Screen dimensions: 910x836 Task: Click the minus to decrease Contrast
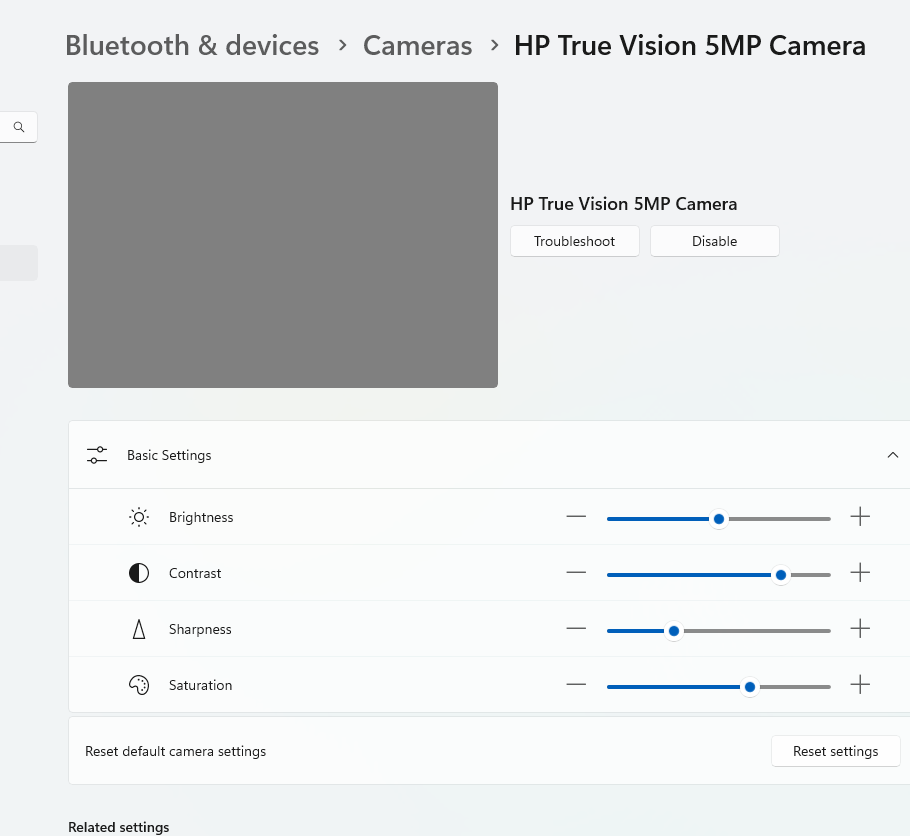click(x=576, y=572)
